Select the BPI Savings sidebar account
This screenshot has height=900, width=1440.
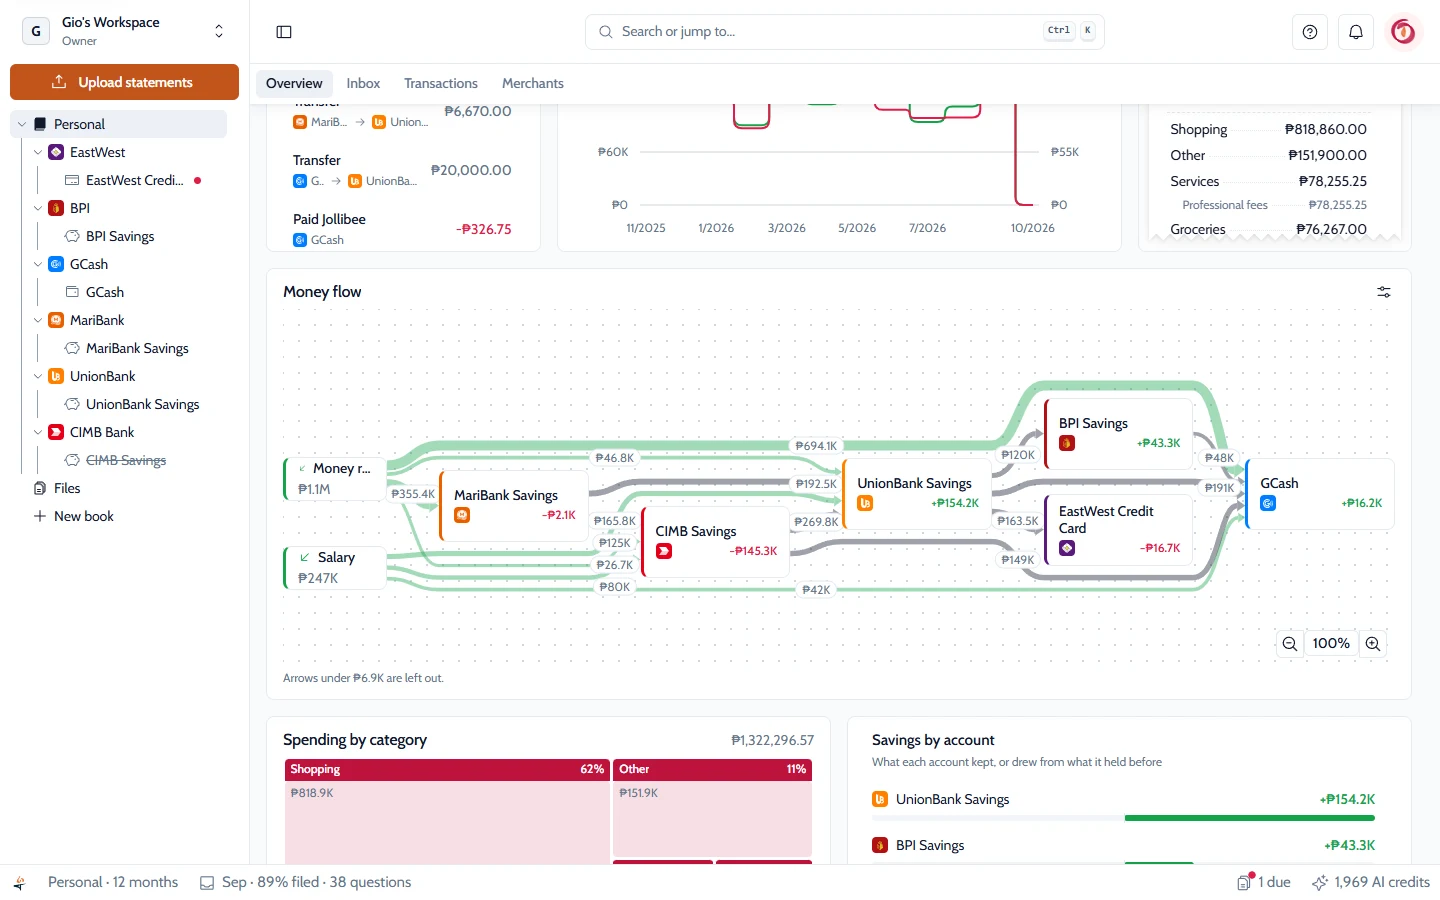click(x=120, y=236)
